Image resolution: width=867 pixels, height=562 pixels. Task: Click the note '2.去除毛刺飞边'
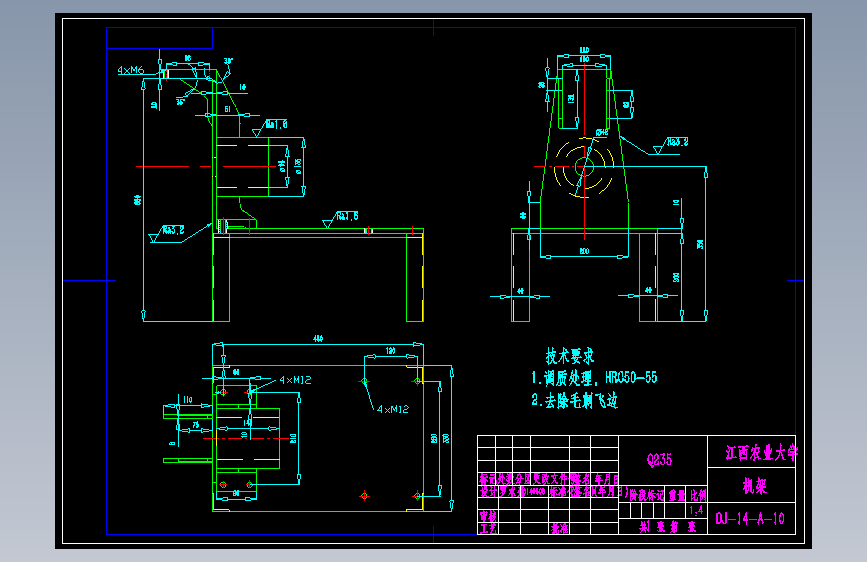pyautogui.click(x=574, y=400)
